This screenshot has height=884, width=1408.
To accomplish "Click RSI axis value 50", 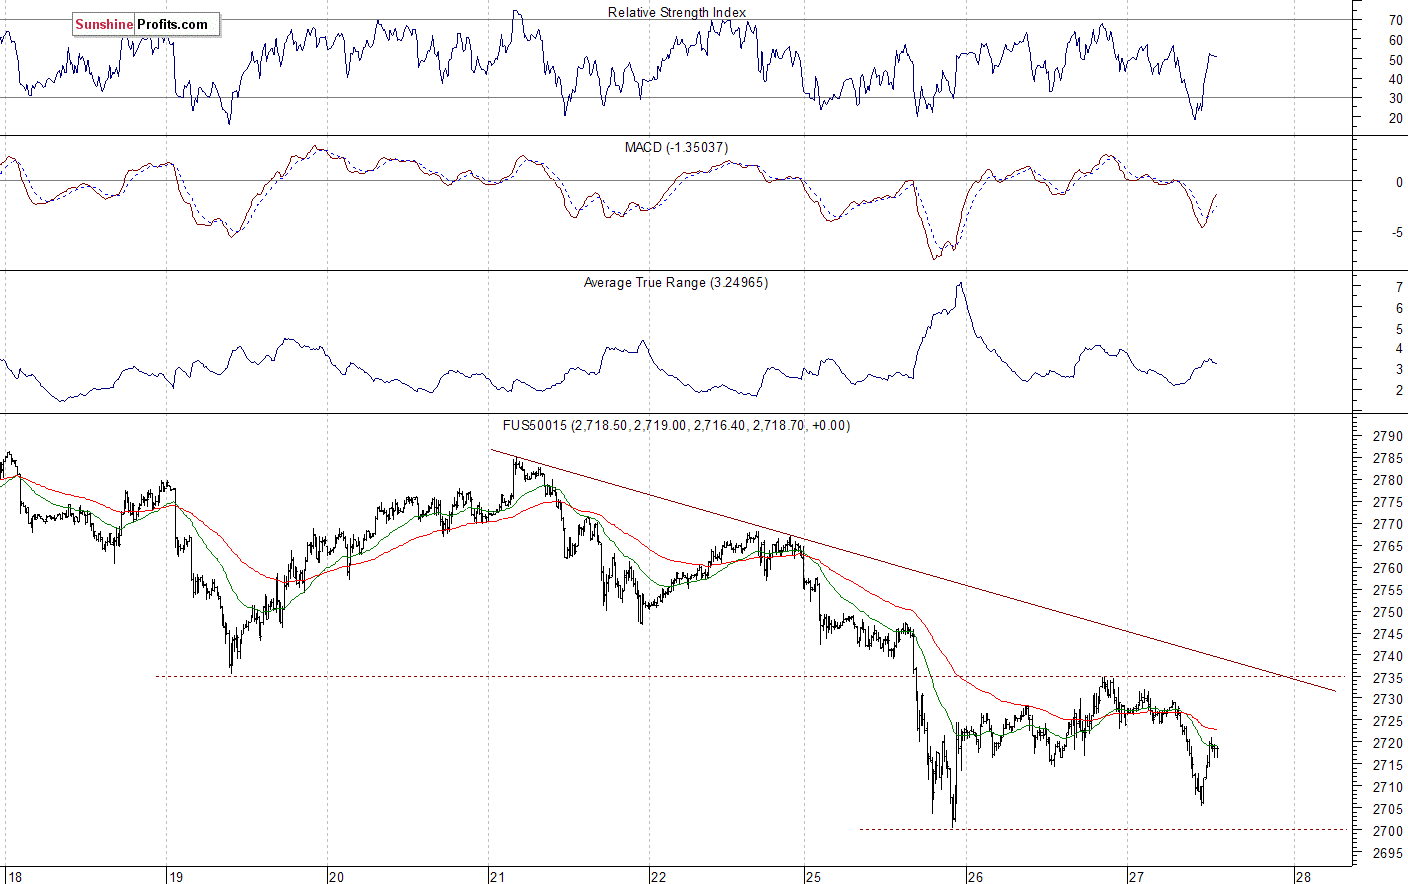I will [x=1395, y=60].
